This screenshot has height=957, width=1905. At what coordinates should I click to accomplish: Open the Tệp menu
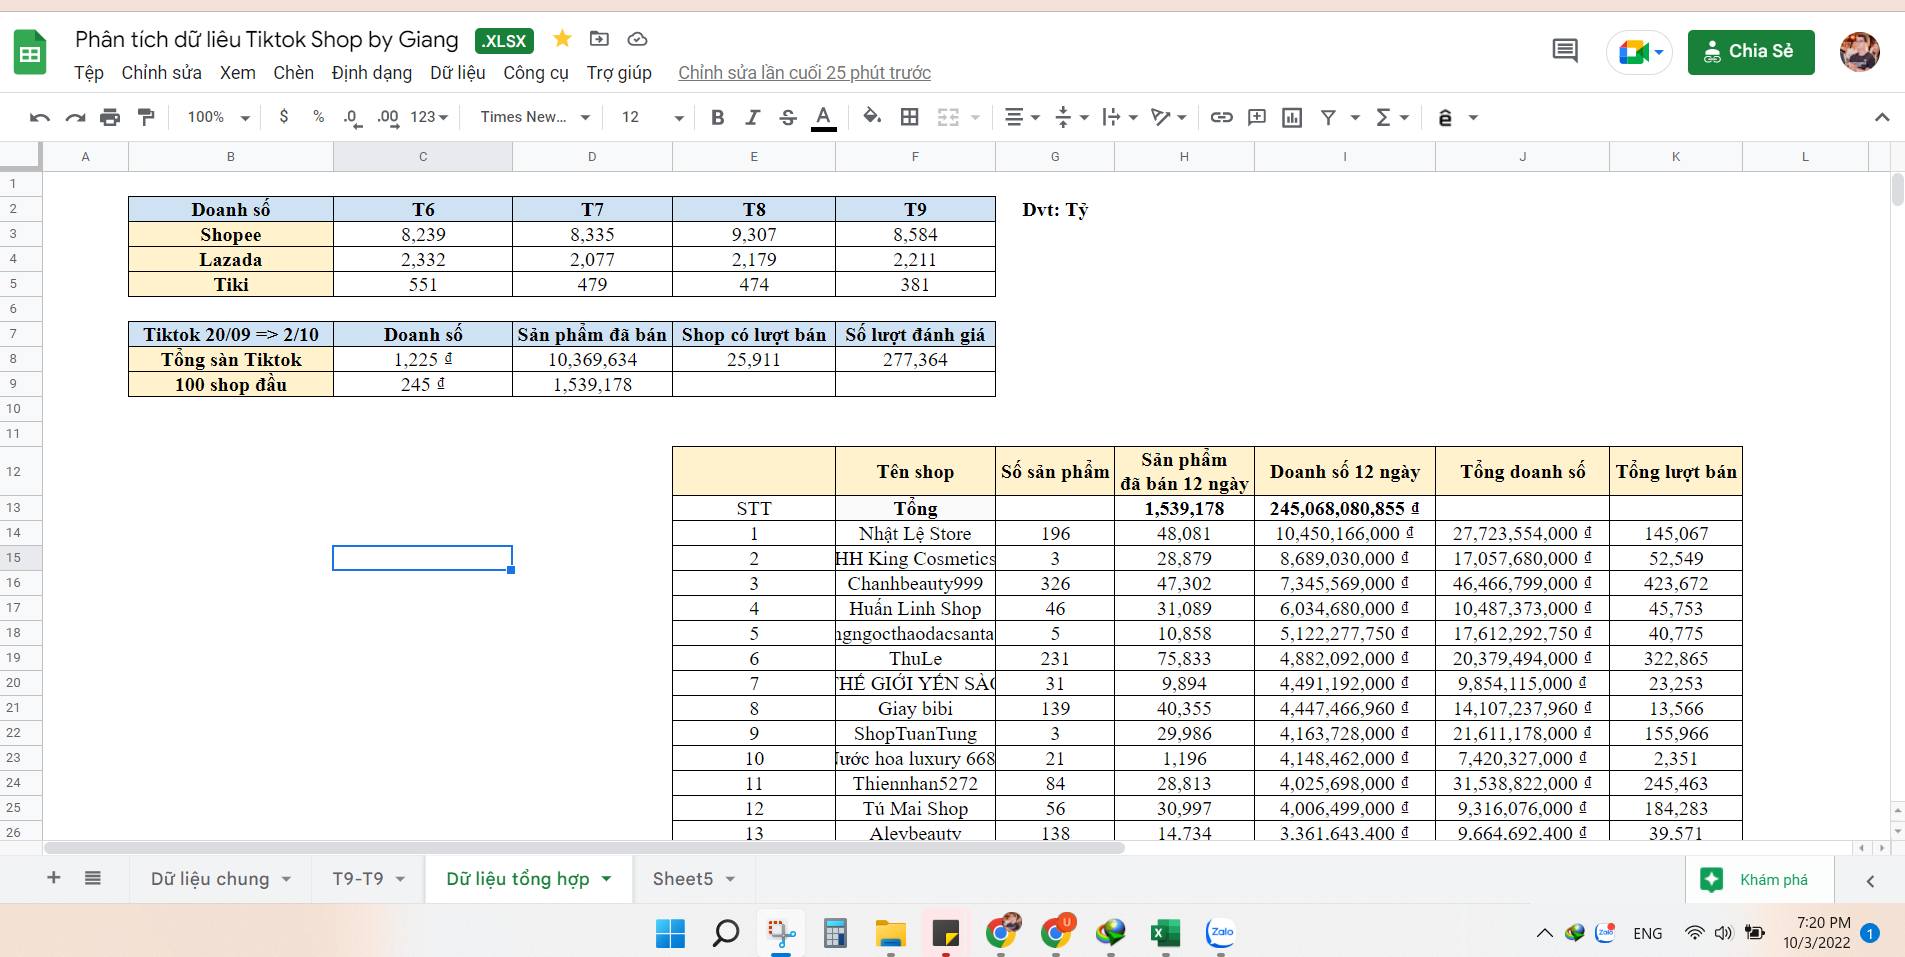(x=89, y=73)
